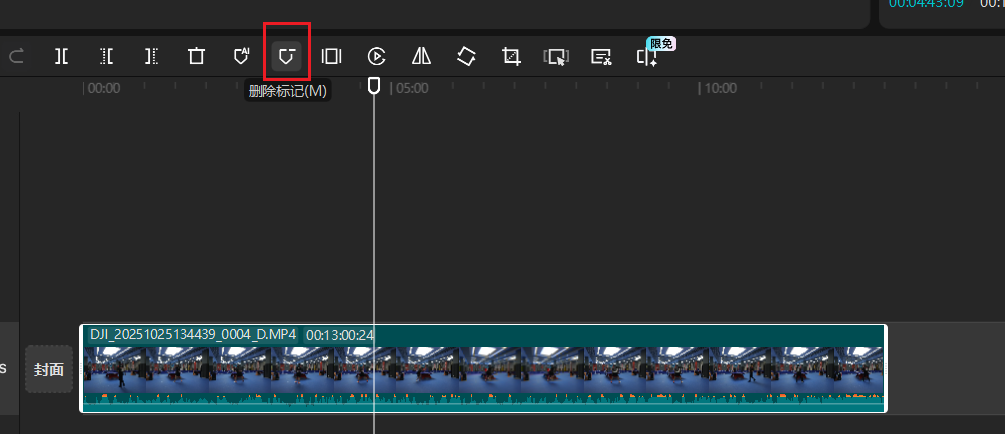Click the AI marker shield icon
Viewport: 1005px width, 434px height.
(x=241, y=57)
